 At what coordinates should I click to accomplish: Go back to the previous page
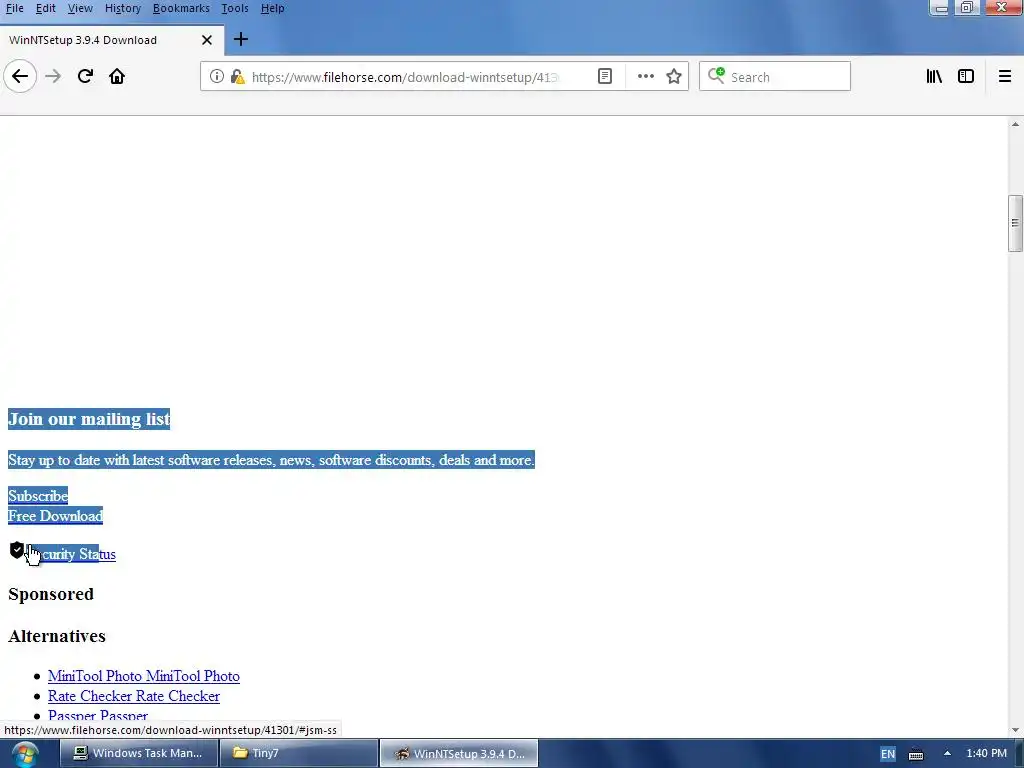click(20, 76)
